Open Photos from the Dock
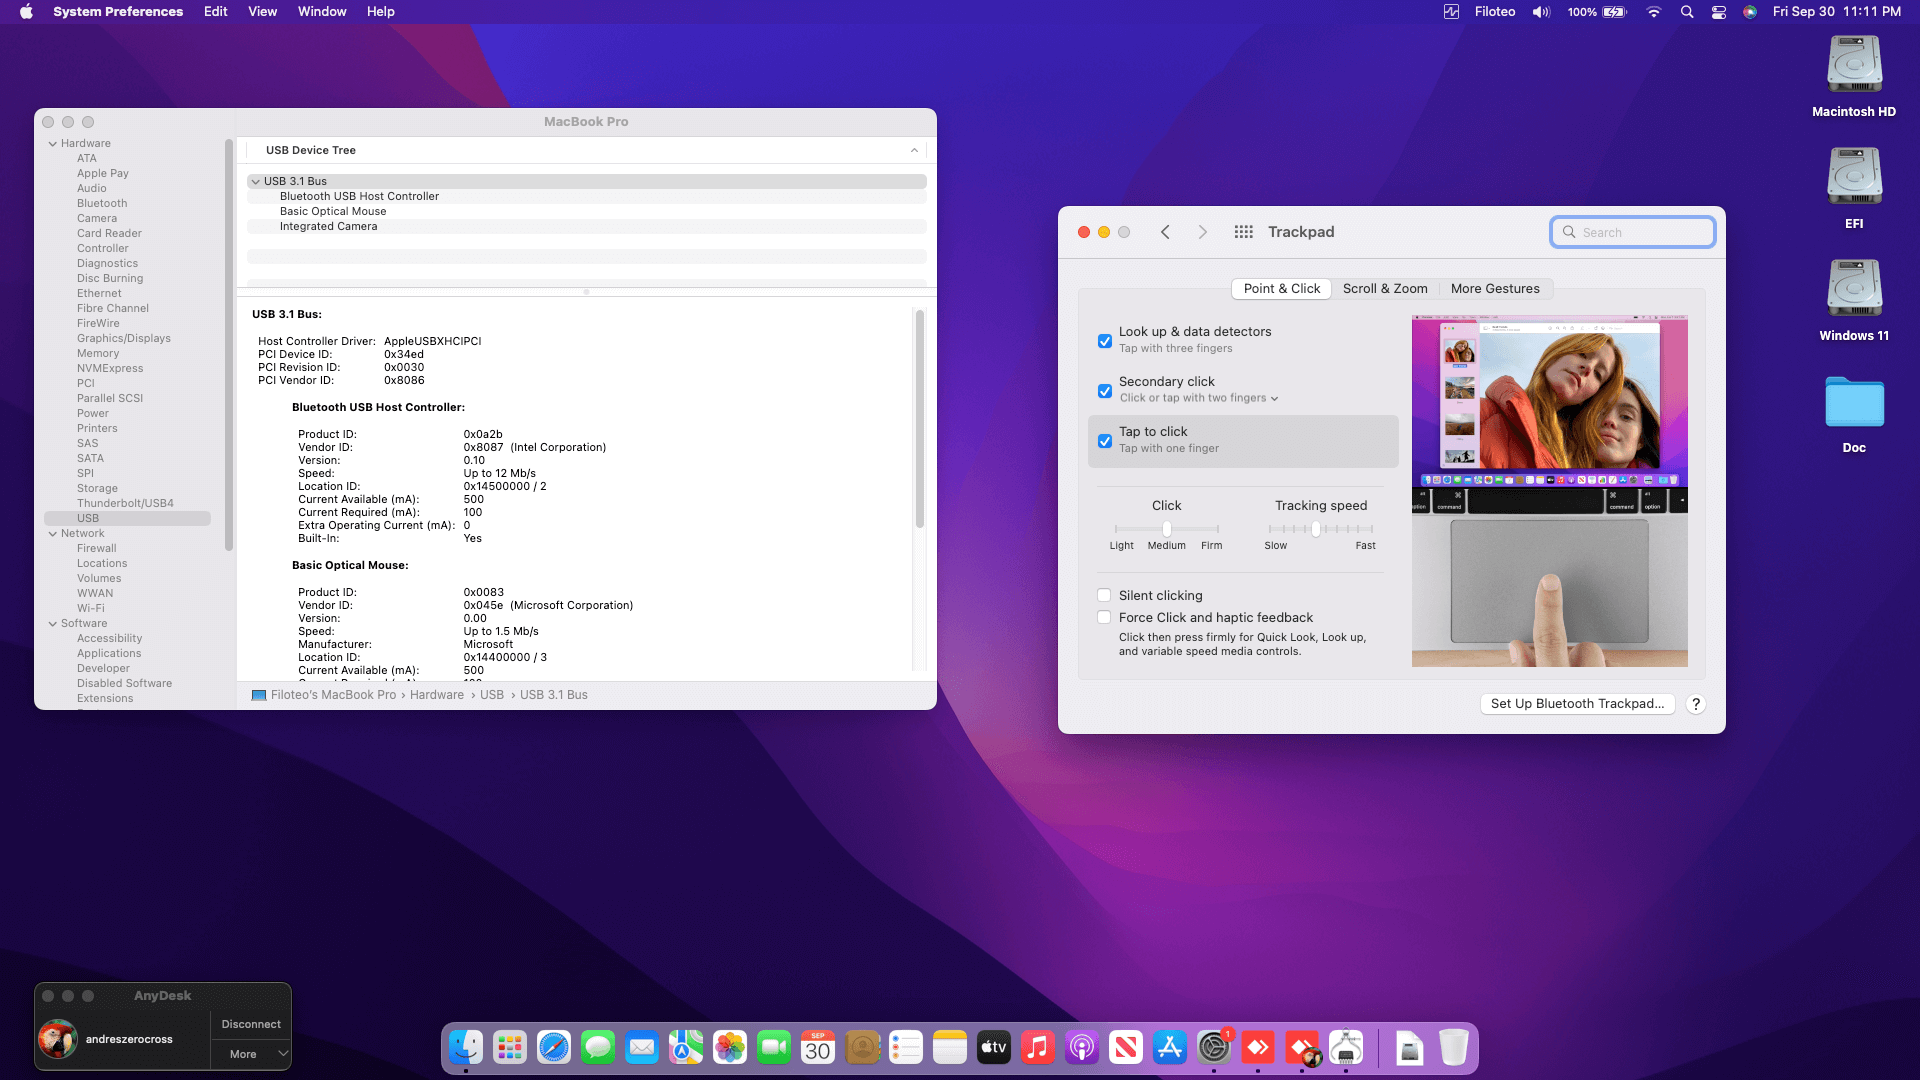Viewport: 1920px width, 1080px height. coord(730,1047)
